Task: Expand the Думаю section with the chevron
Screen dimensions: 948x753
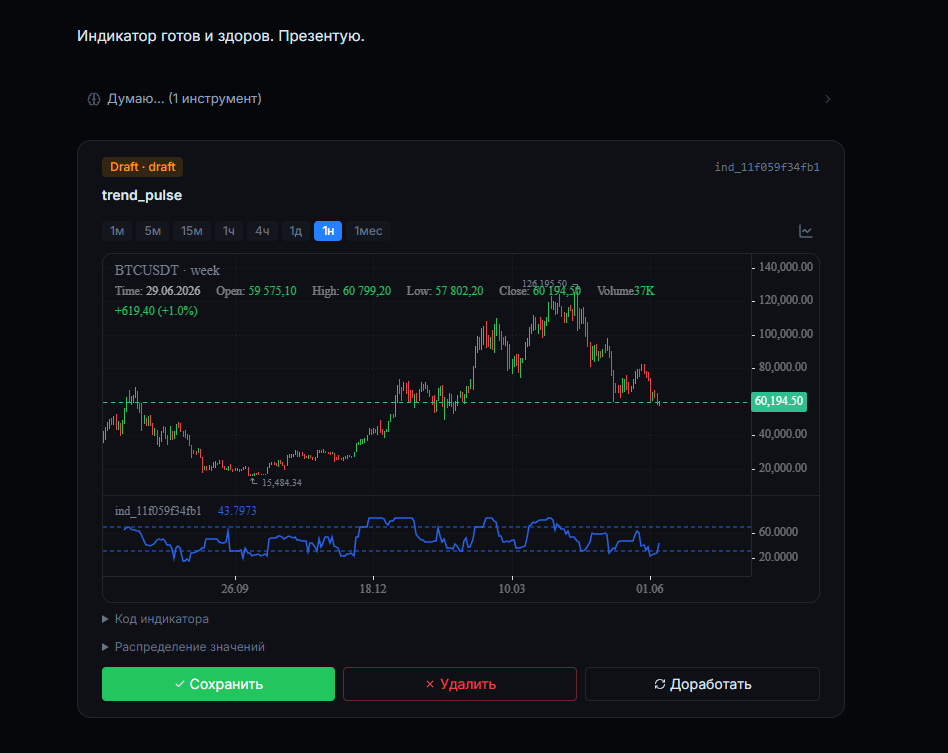Action: point(828,99)
